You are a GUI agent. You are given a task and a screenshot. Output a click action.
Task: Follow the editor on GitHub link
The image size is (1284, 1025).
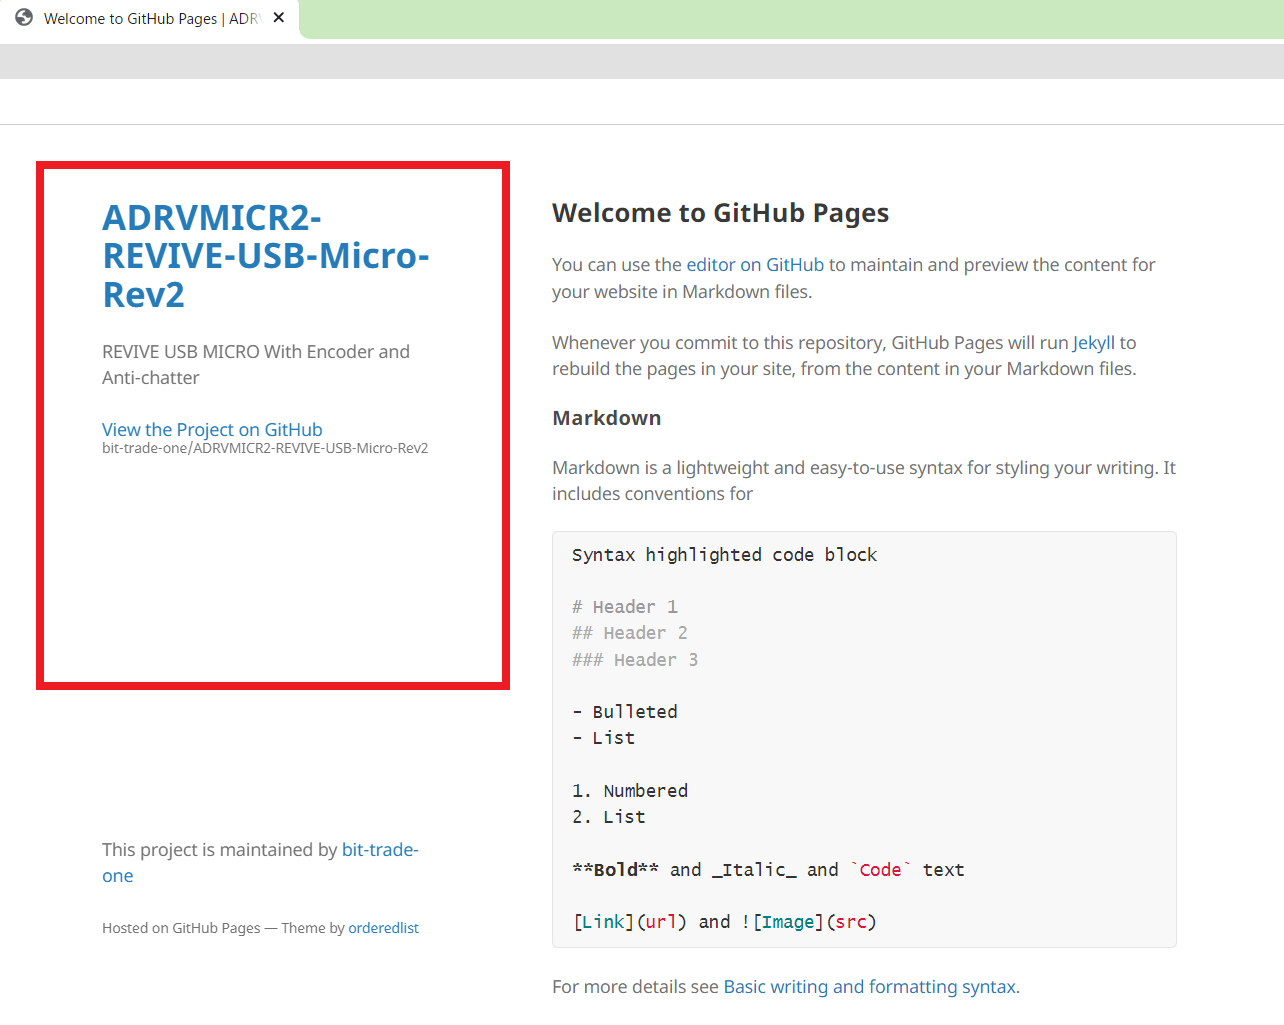click(x=755, y=265)
